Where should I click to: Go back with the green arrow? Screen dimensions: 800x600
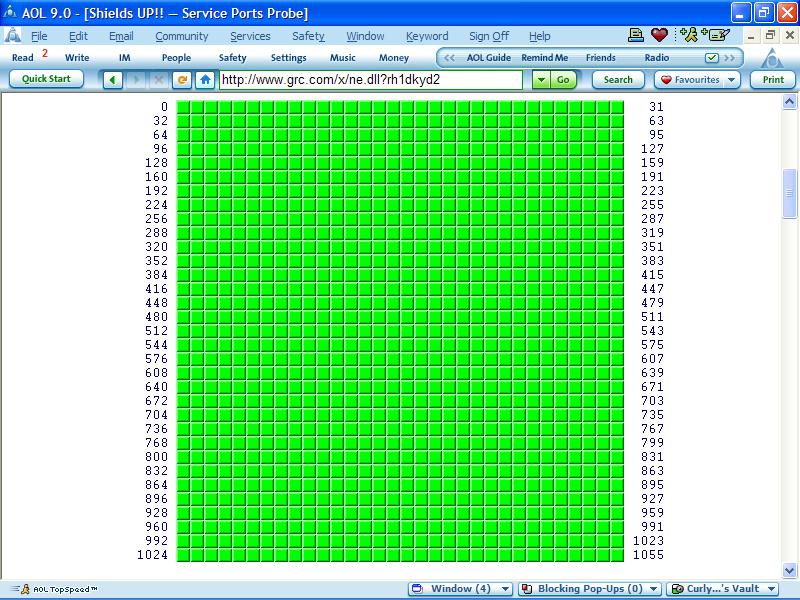[x=112, y=80]
